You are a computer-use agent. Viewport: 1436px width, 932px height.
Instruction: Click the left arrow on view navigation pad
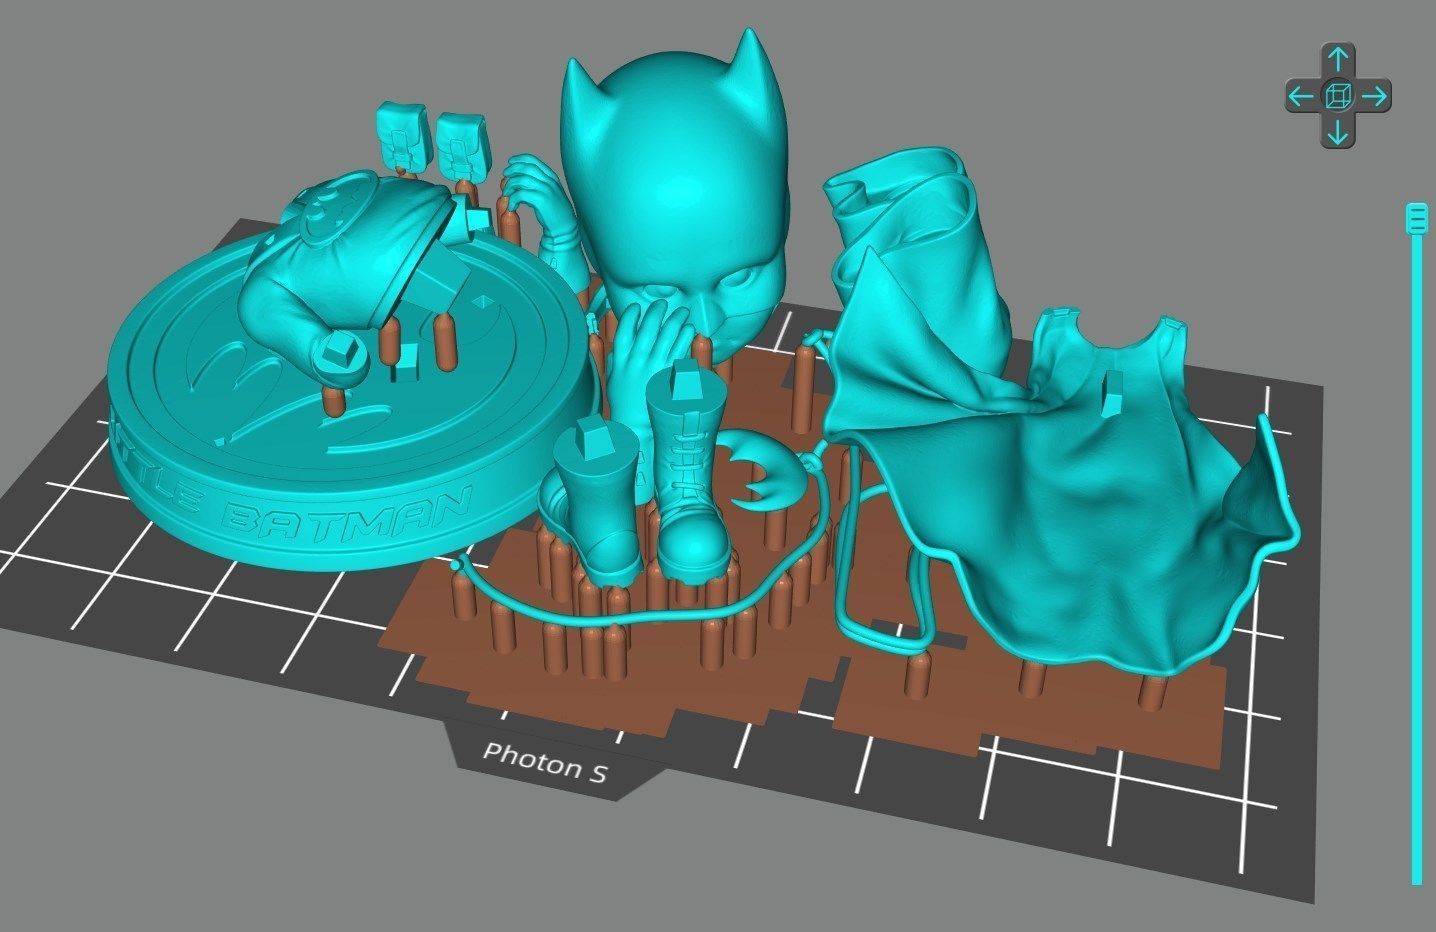coord(1300,97)
